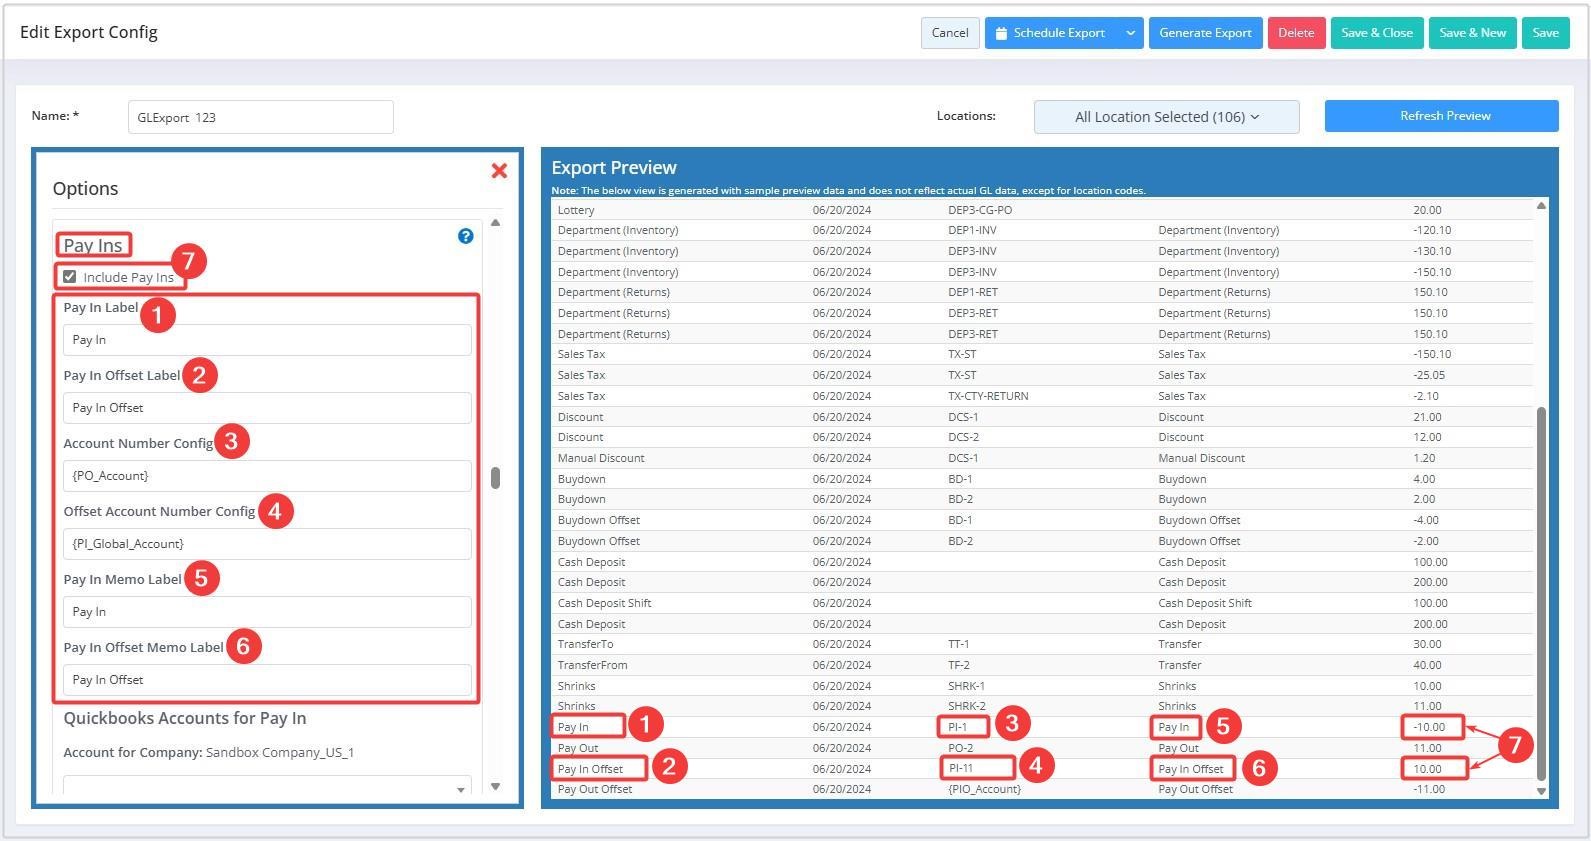
Task: Open the Quickbooks account dropdown for company
Action: [267, 787]
